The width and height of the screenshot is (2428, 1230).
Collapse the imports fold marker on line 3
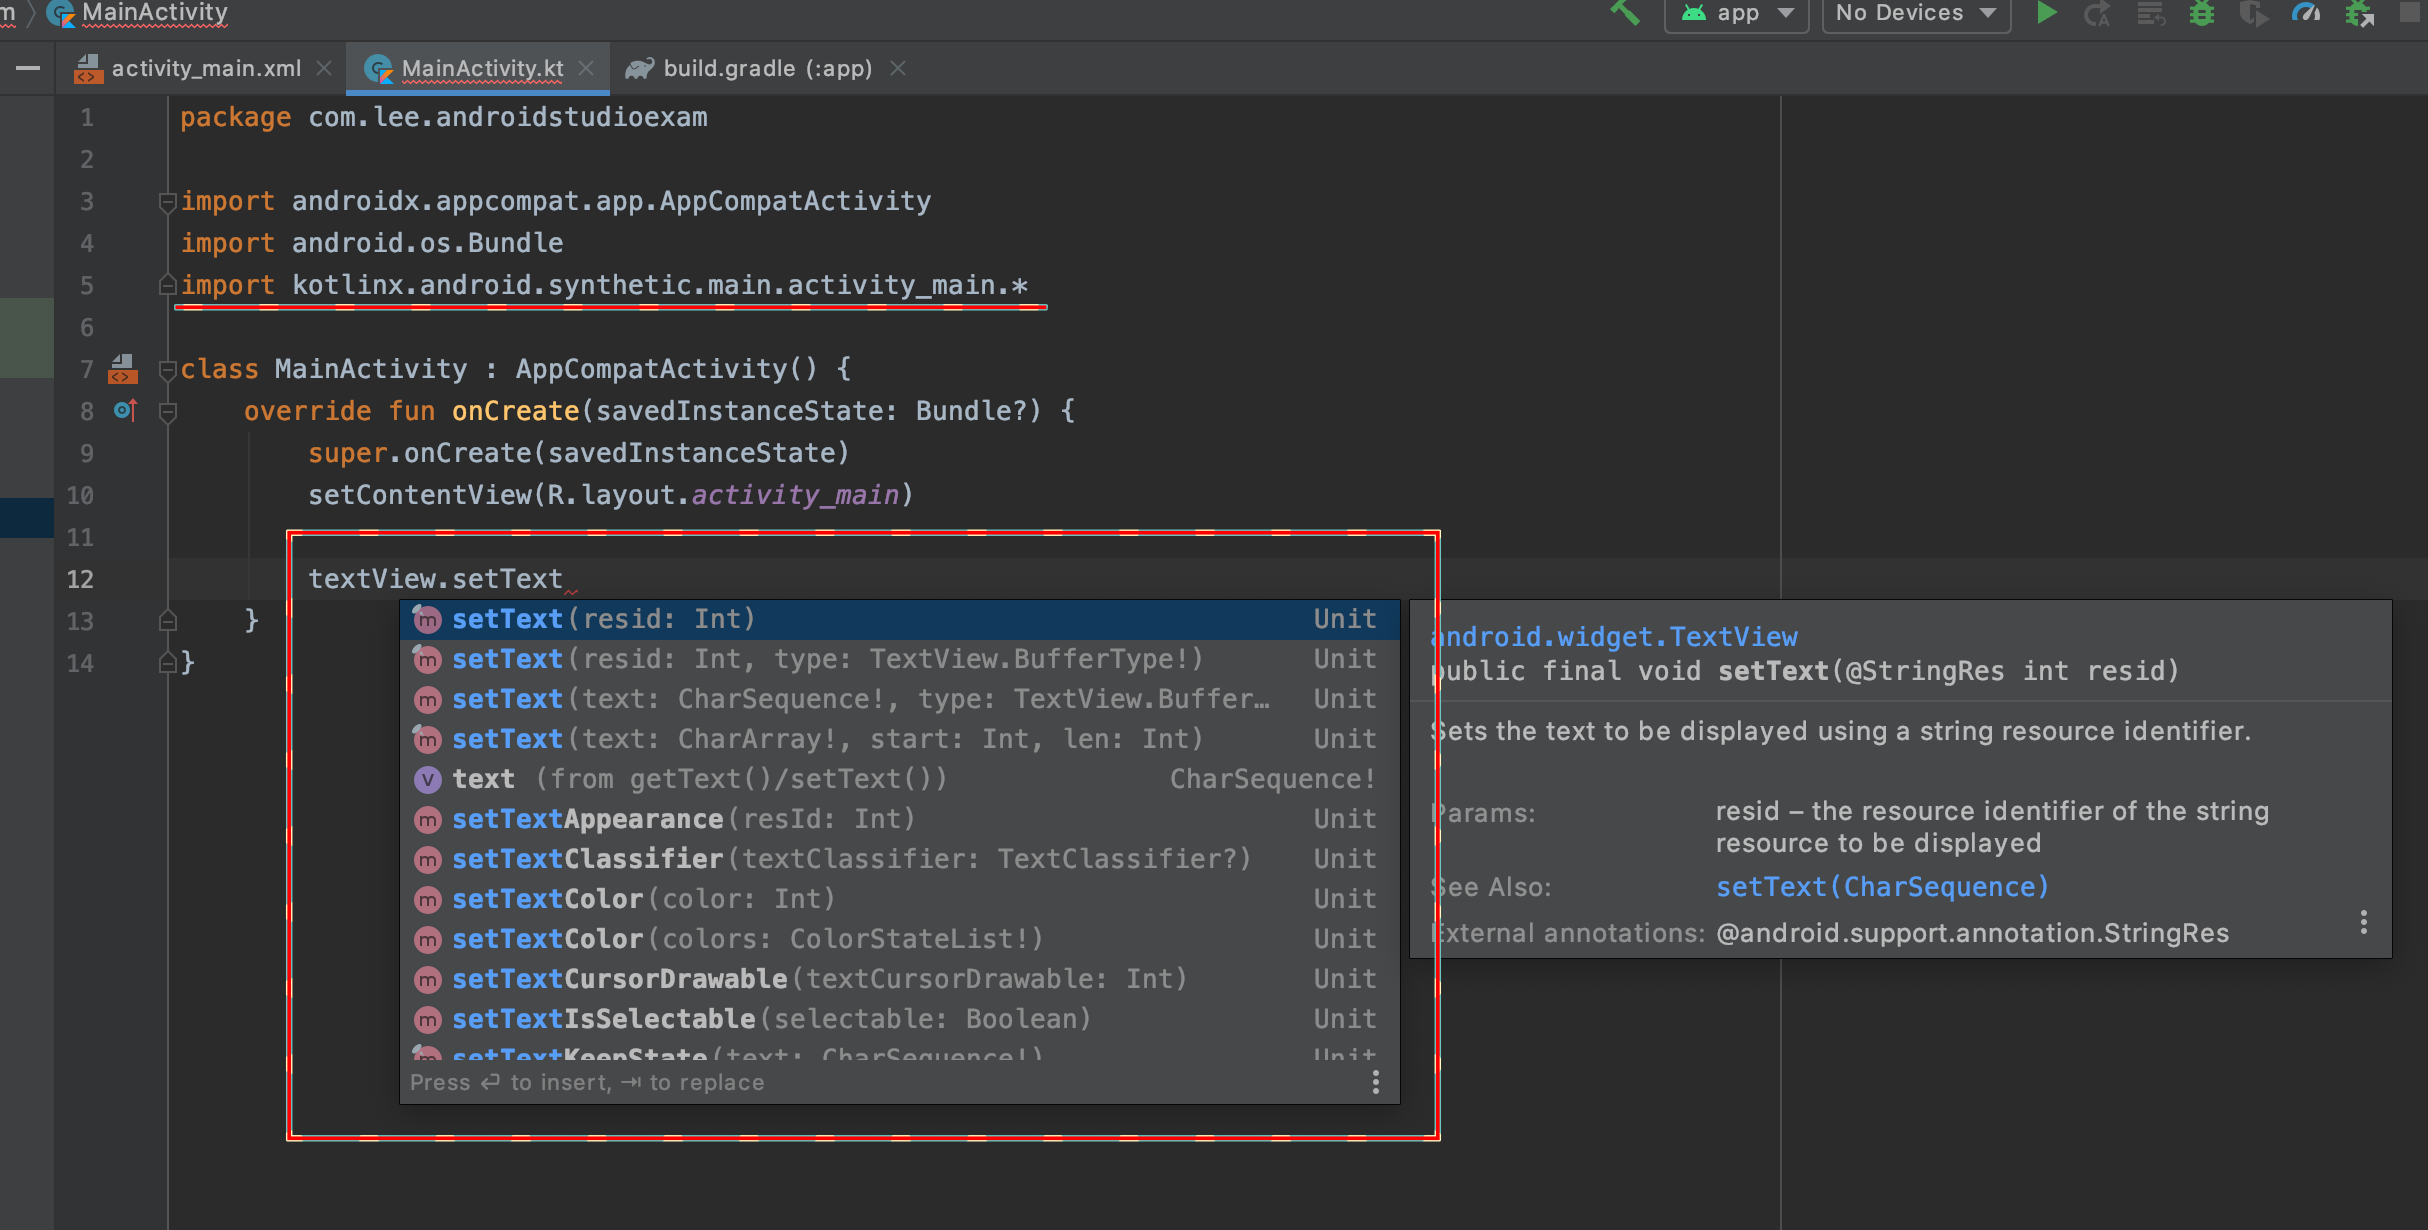pyautogui.click(x=168, y=202)
